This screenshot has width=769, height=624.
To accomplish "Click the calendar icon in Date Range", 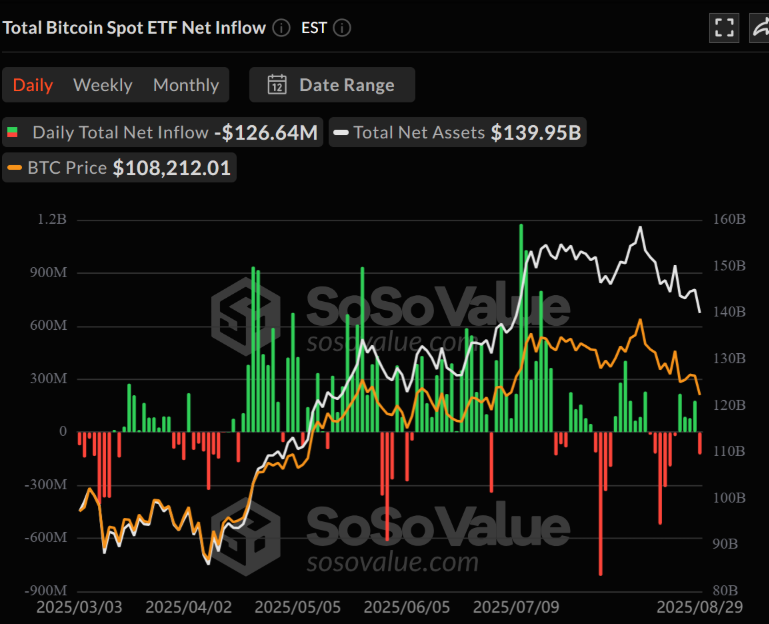I will 278,85.
